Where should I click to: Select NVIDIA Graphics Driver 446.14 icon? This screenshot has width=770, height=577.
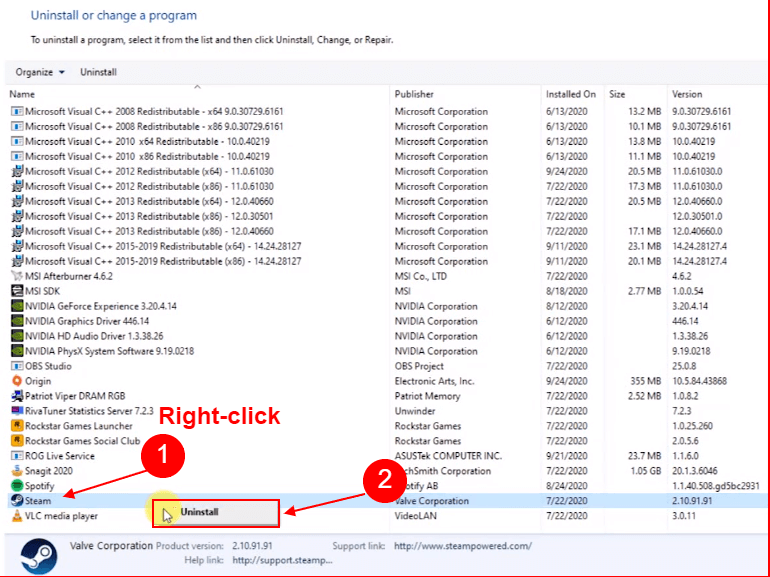point(17,321)
